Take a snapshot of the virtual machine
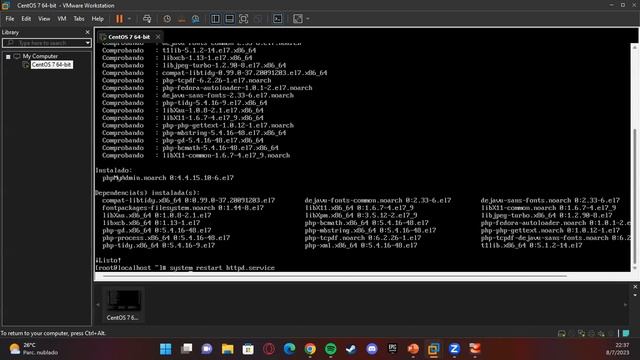This screenshot has height=360, width=640. (167, 19)
